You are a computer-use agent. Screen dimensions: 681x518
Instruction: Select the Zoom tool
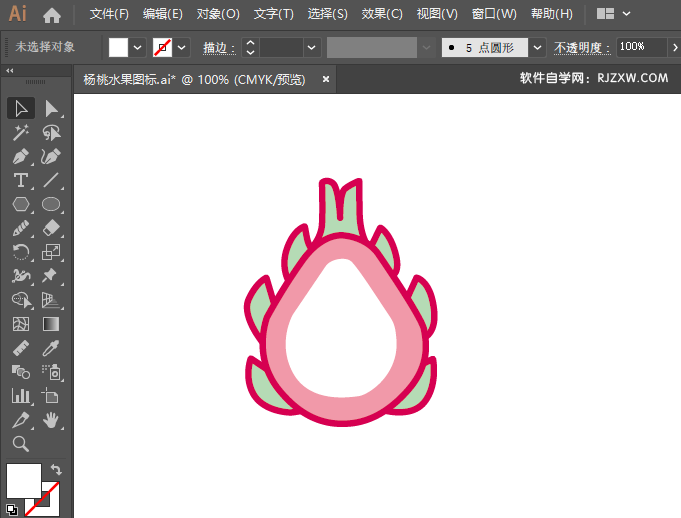pos(21,444)
